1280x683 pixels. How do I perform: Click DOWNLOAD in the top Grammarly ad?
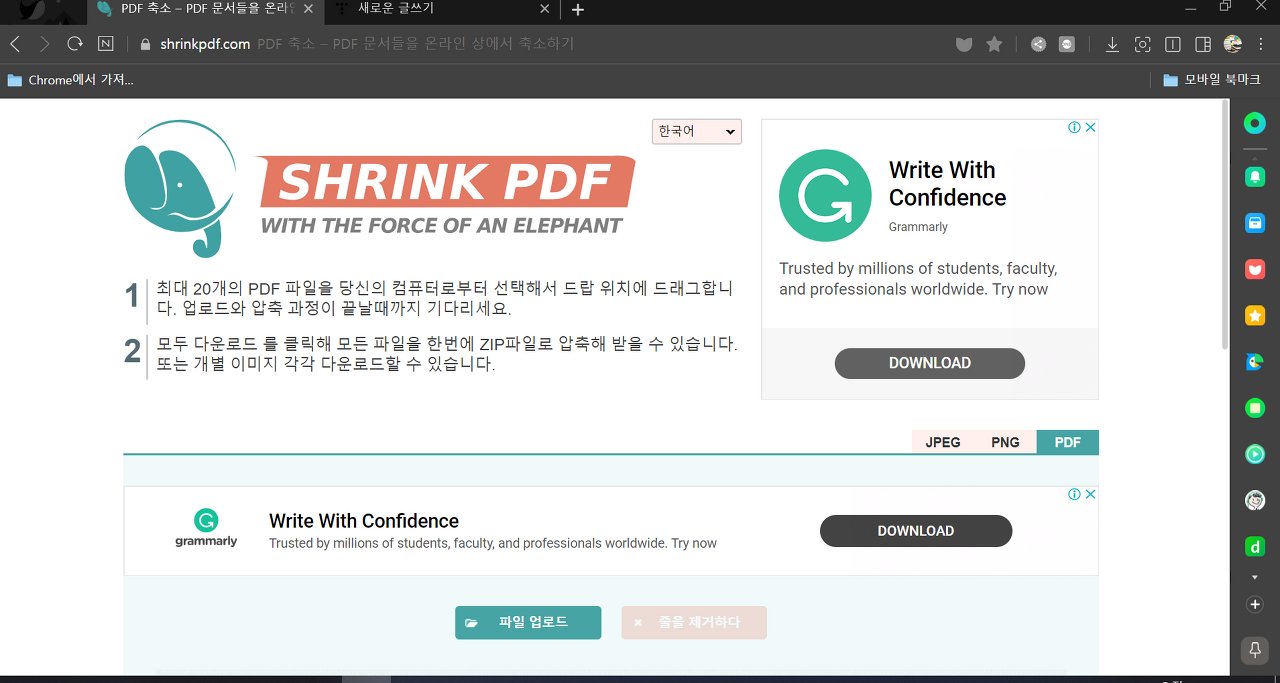click(930, 363)
